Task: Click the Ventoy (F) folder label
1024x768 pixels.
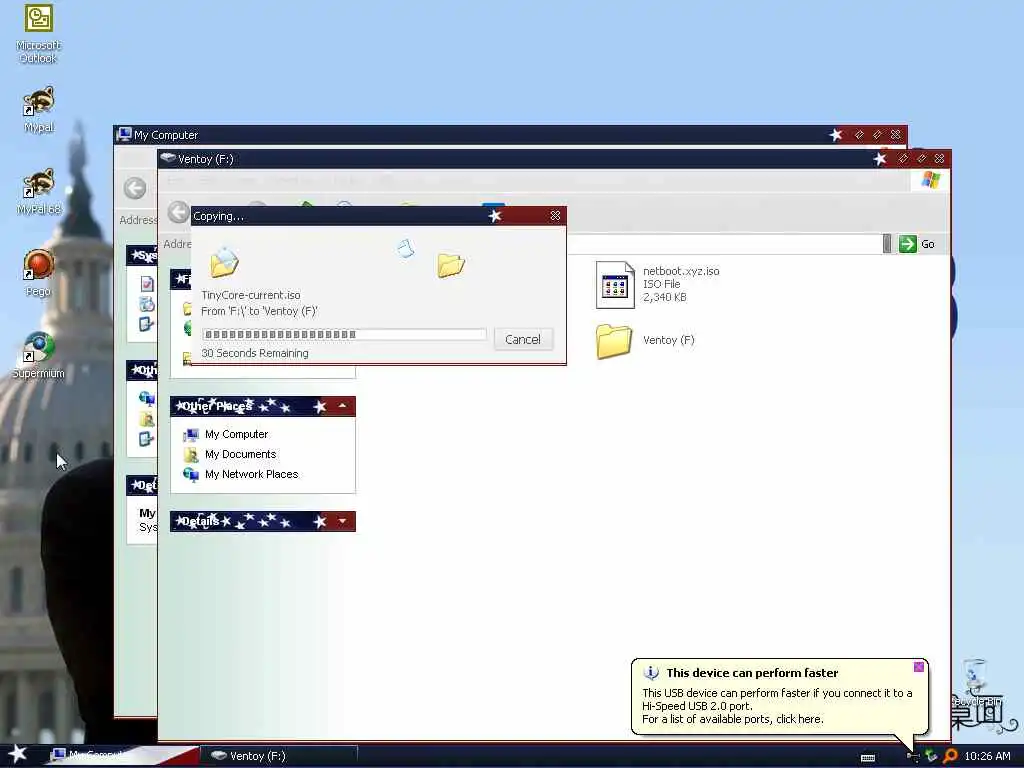Action: [669, 340]
